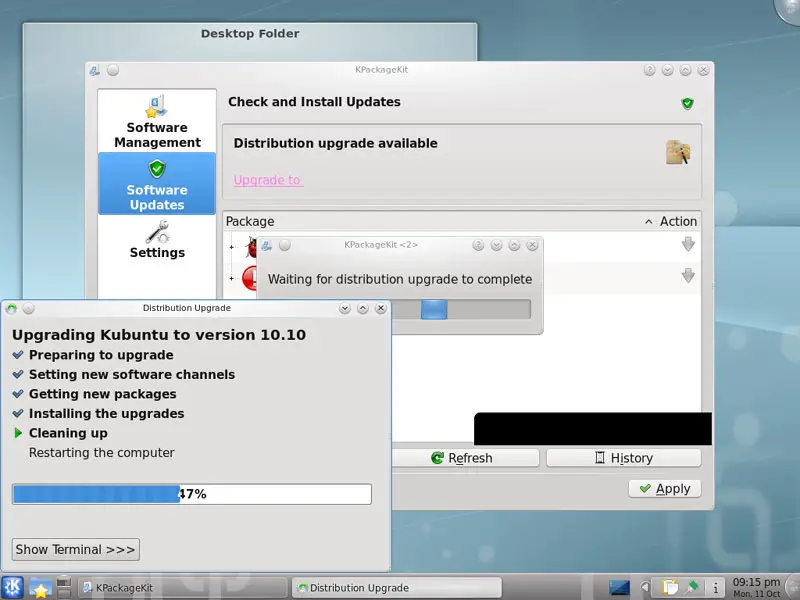Expand the ladybug package group row

click(232, 247)
